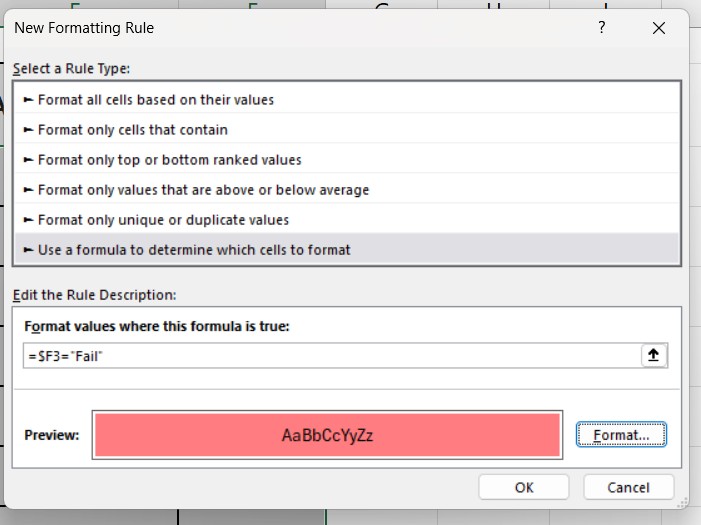Pick 'Format only values above or below average'
701x525 pixels.
point(203,190)
